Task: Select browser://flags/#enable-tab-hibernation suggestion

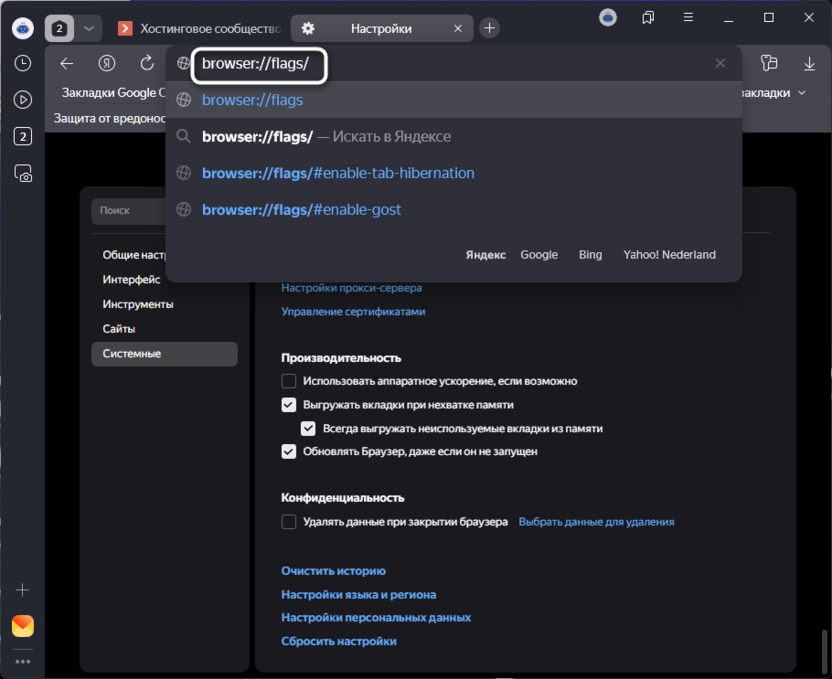Action: [x=338, y=173]
